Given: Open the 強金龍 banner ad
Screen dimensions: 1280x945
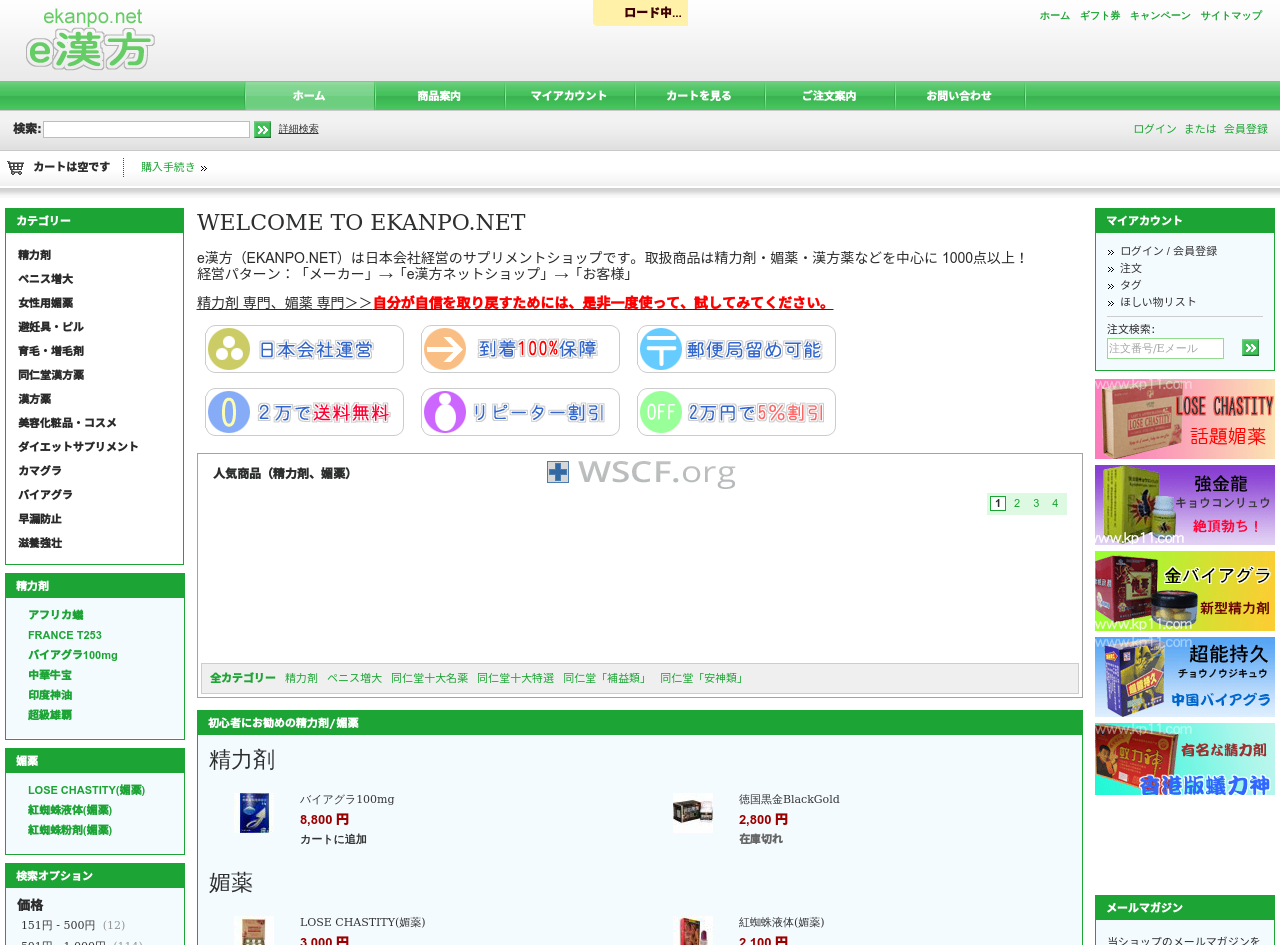Looking at the screenshot, I should pos(1185,505).
